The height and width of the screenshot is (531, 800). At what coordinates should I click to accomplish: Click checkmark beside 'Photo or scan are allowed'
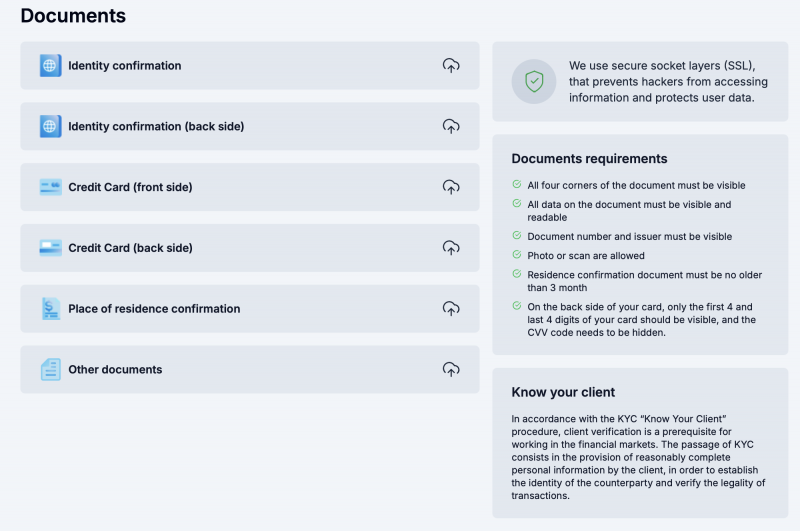click(x=517, y=255)
